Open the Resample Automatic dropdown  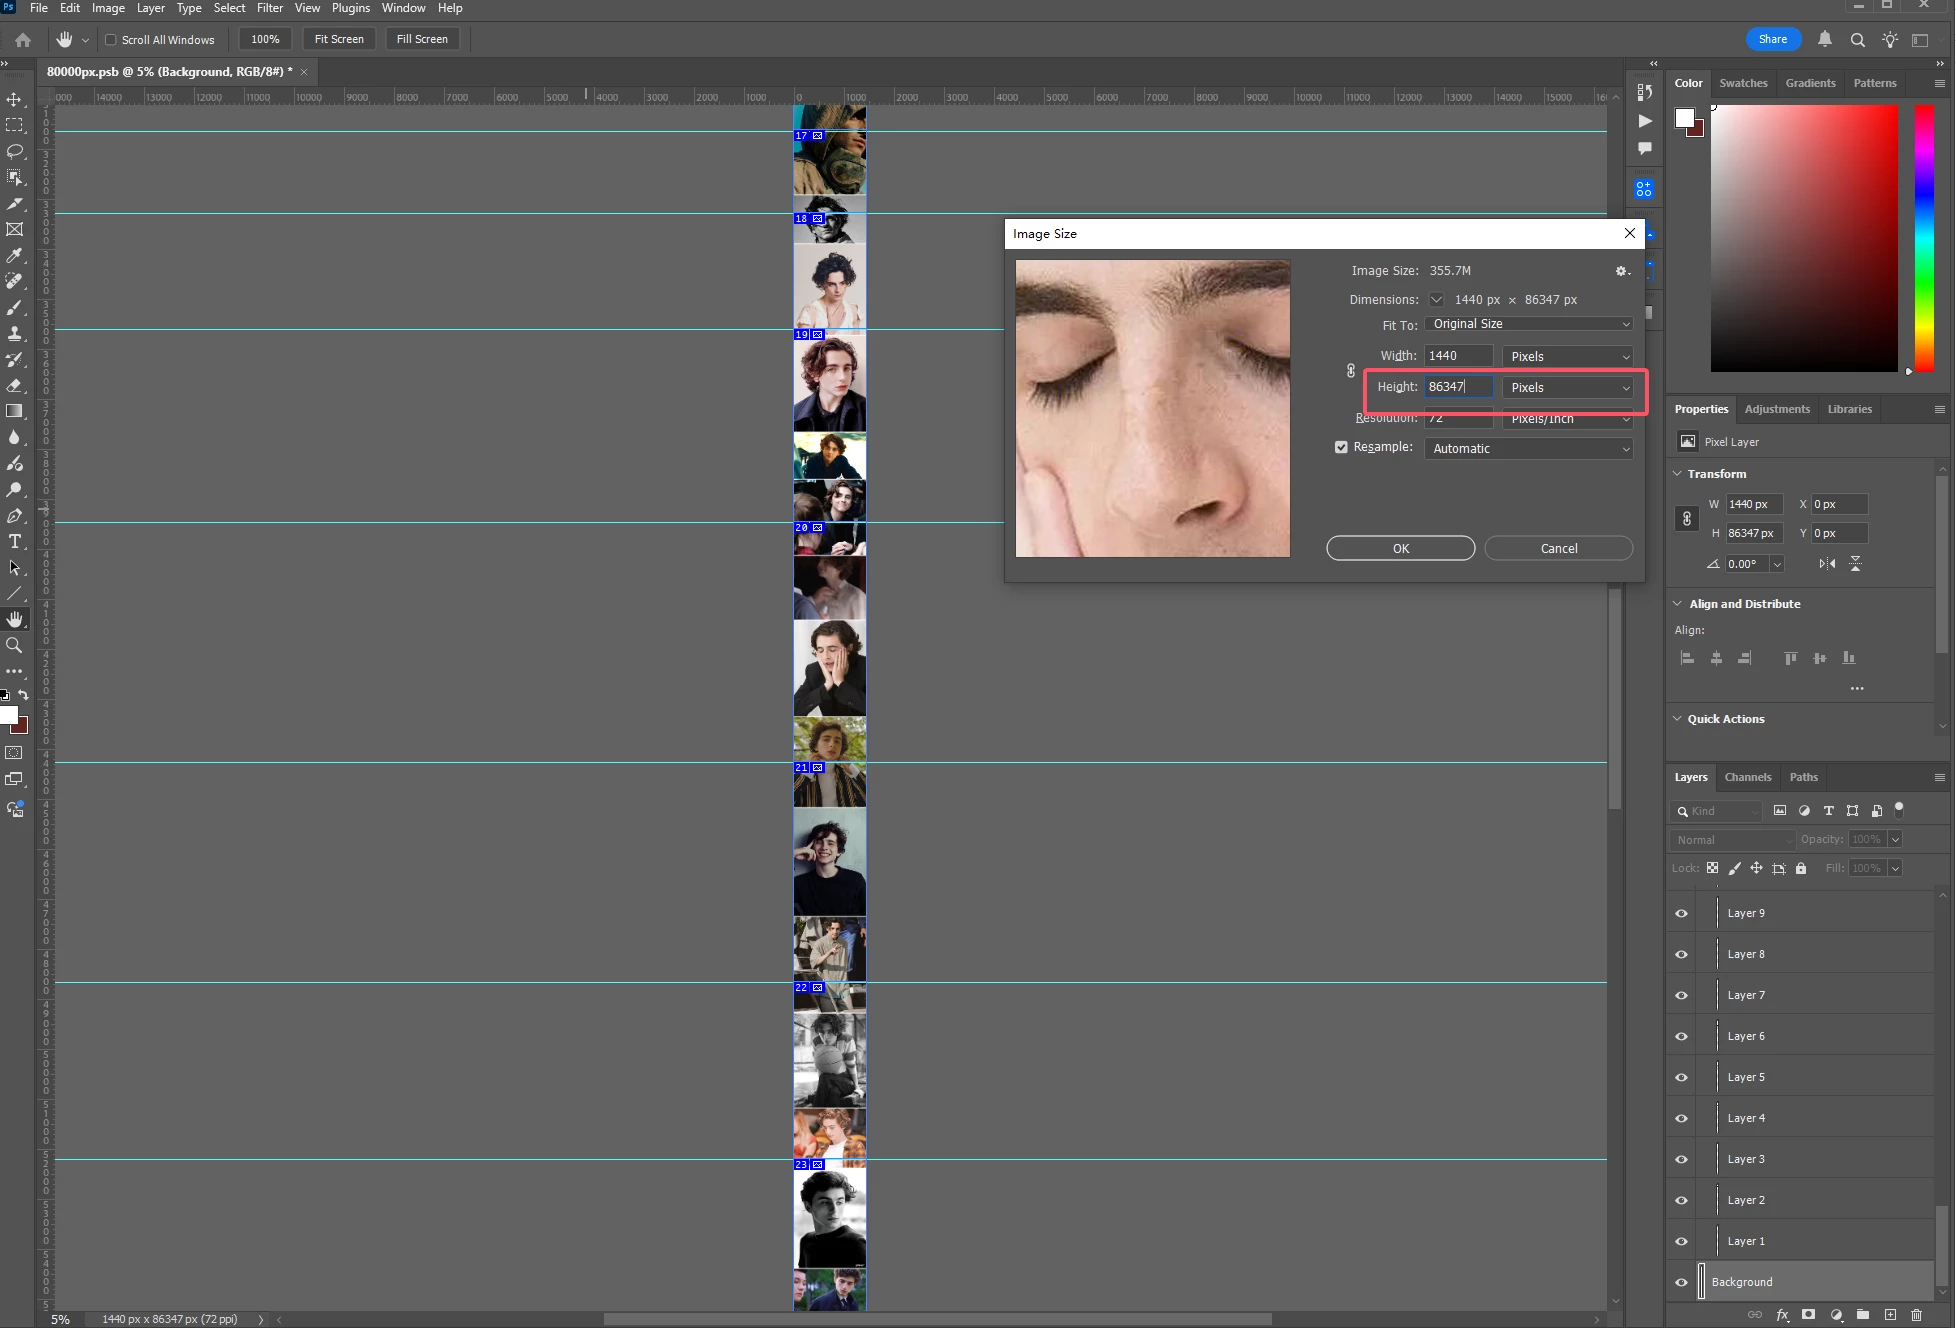click(1529, 449)
